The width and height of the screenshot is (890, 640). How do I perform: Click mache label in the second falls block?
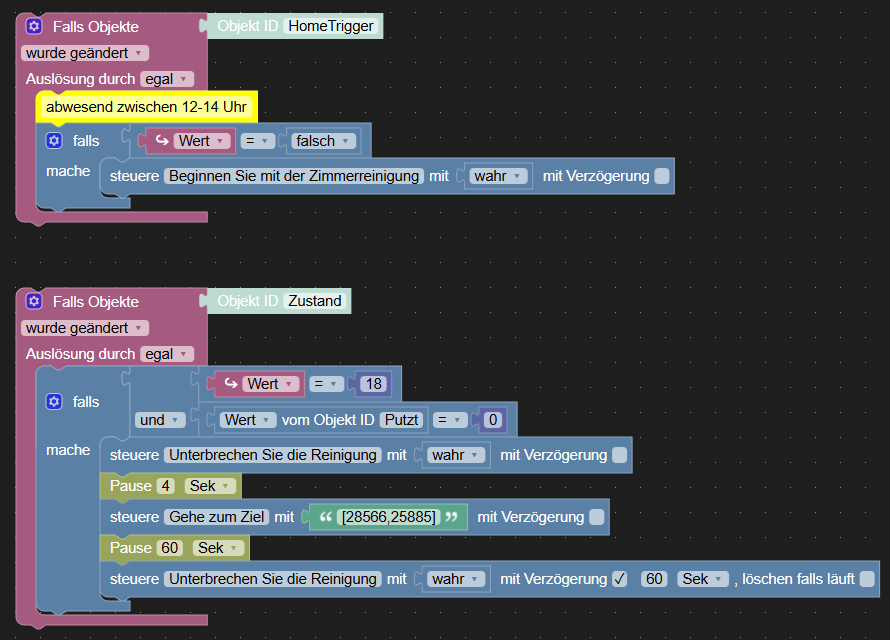pos(68,450)
